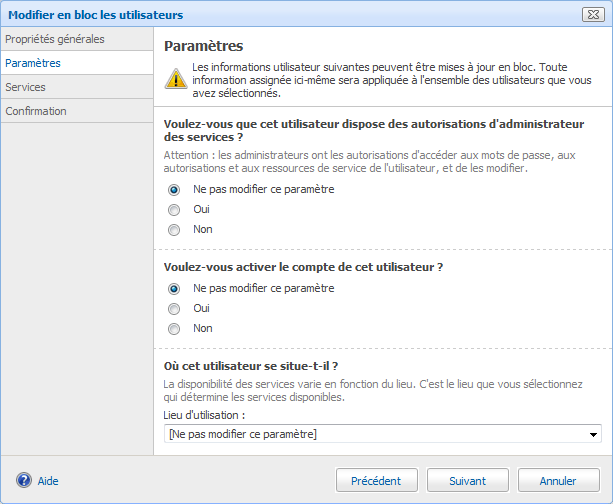Open the Aide help link

(48, 481)
